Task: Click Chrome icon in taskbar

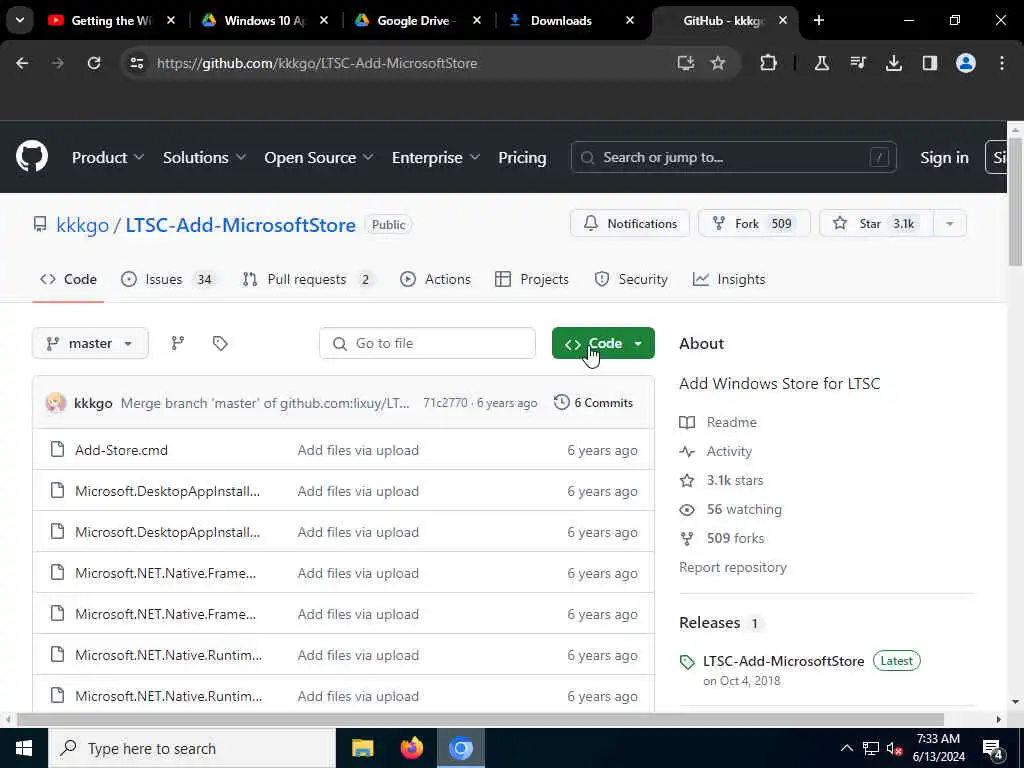Action: [460, 748]
